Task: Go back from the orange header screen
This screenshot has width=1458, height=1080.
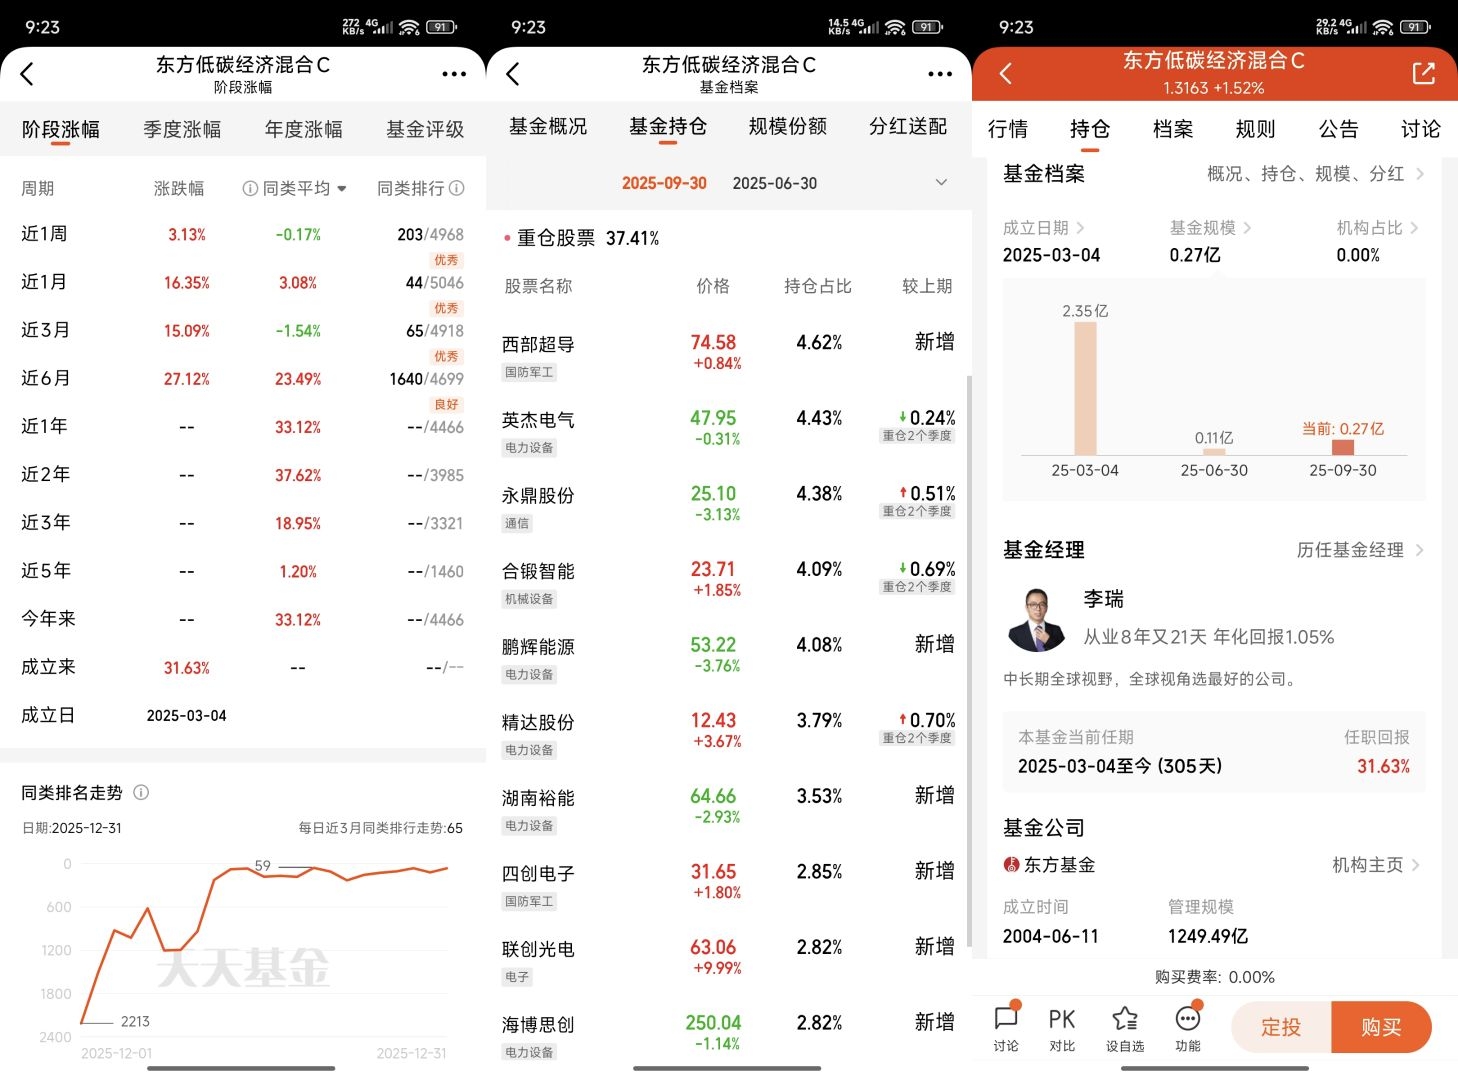Action: pyautogui.click(x=1006, y=73)
